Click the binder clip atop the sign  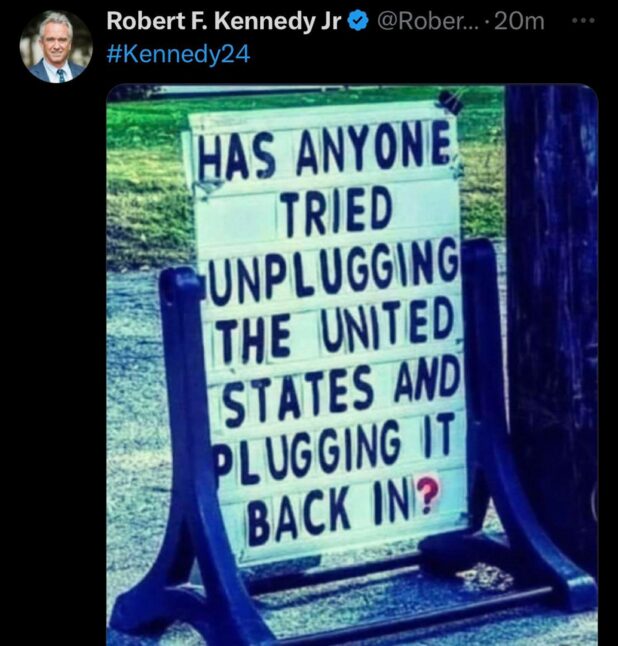(x=450, y=101)
